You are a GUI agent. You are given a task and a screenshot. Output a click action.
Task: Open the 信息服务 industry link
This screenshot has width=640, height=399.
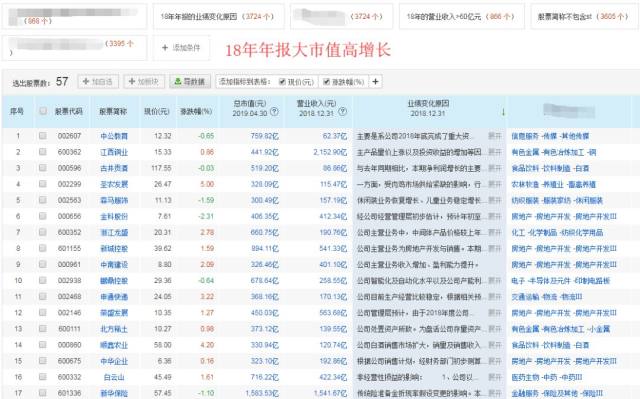pos(525,136)
